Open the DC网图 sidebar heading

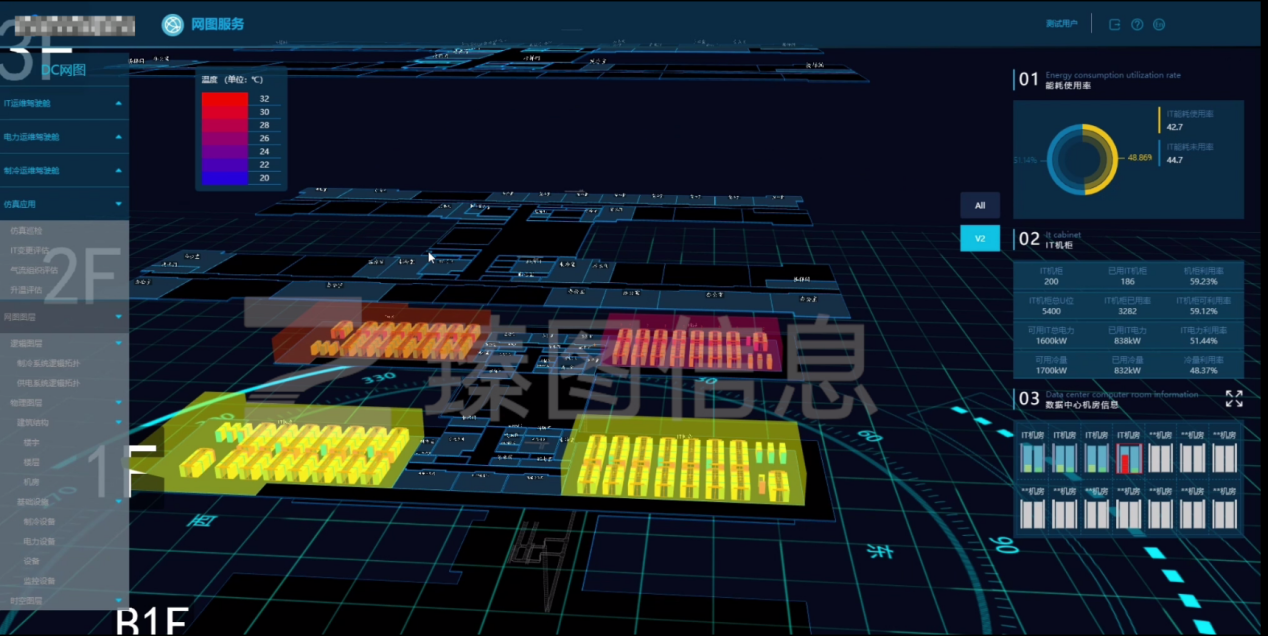(64, 70)
